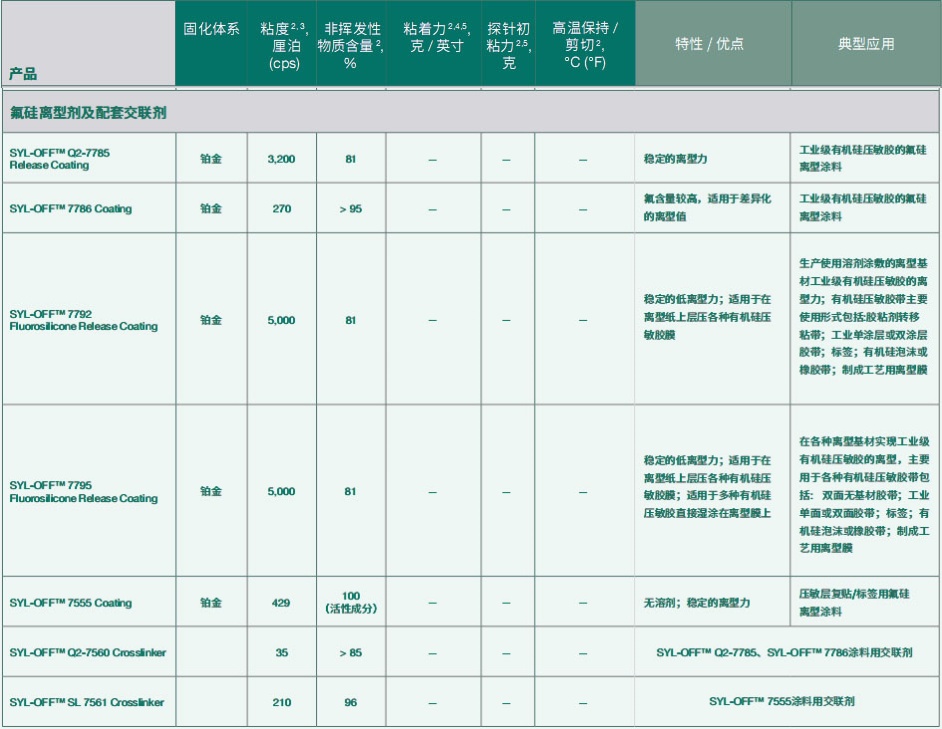The width and height of the screenshot is (942, 729).
Task: Click viscosity 5,000 in the 7795 row
Action: pos(281,492)
